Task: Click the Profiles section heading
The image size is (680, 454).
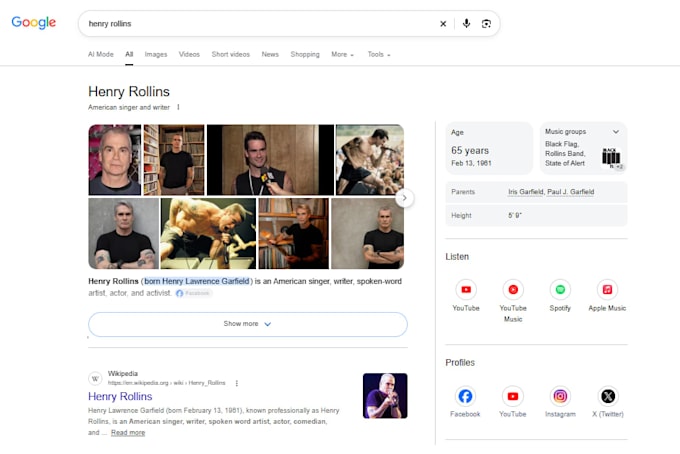Action: coord(460,363)
